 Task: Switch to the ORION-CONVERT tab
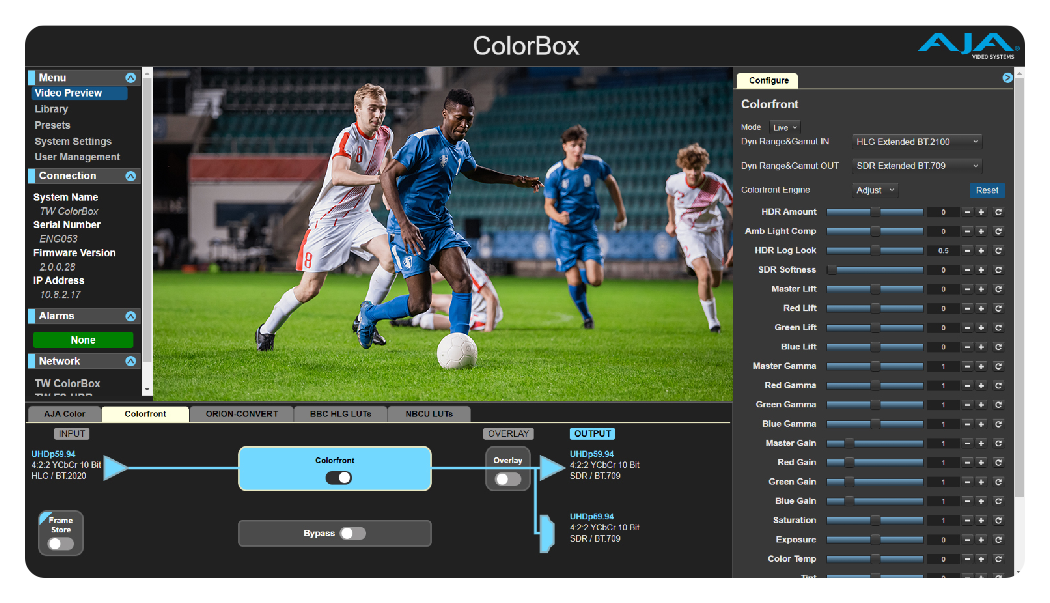[242, 414]
